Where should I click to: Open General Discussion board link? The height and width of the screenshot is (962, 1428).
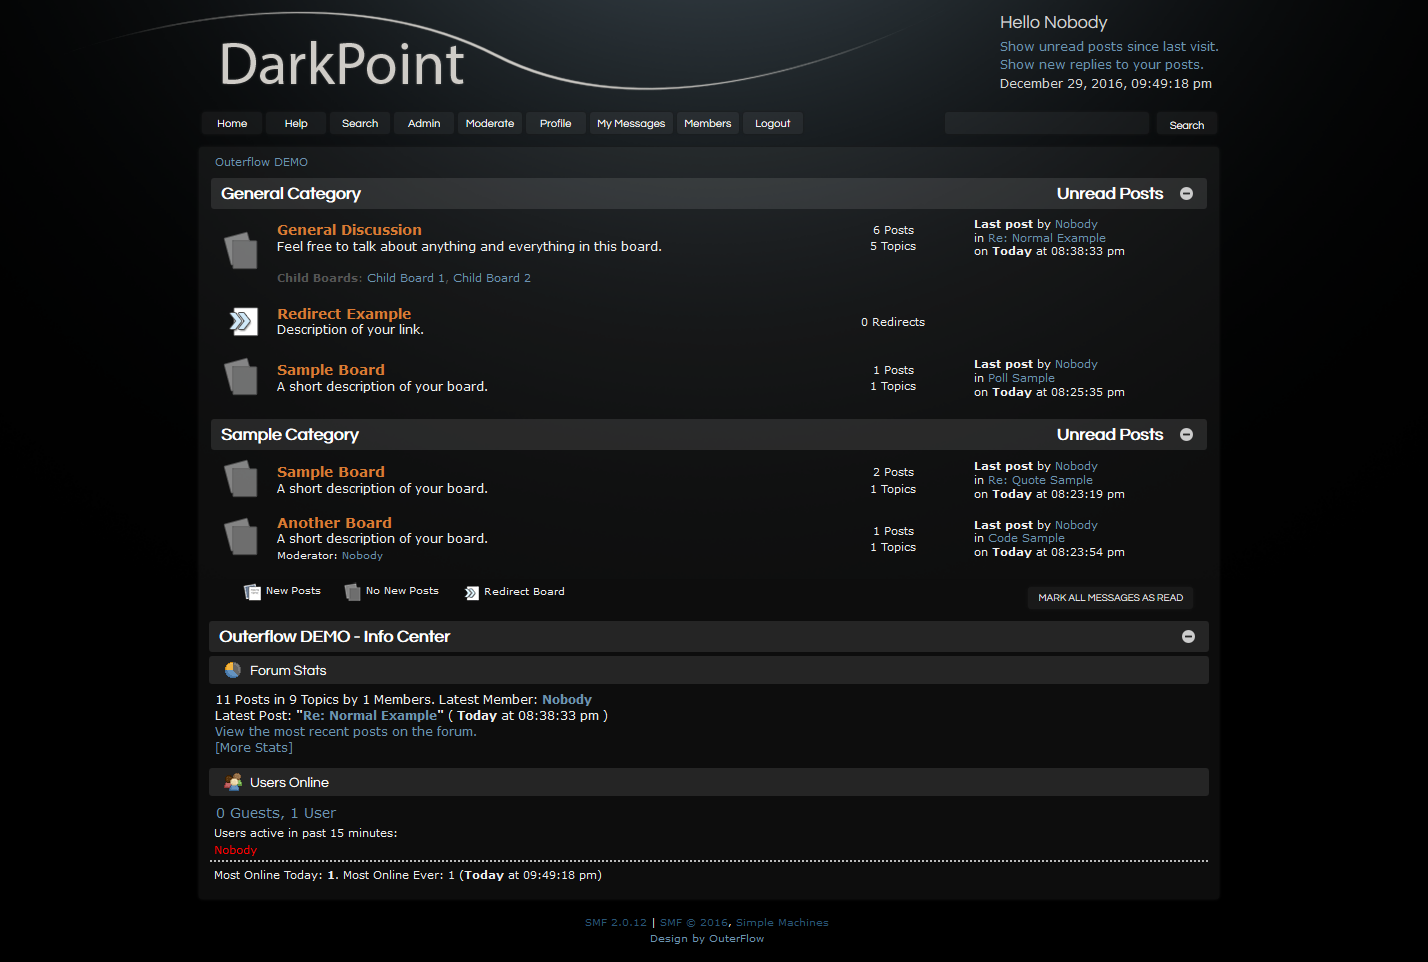coord(349,230)
